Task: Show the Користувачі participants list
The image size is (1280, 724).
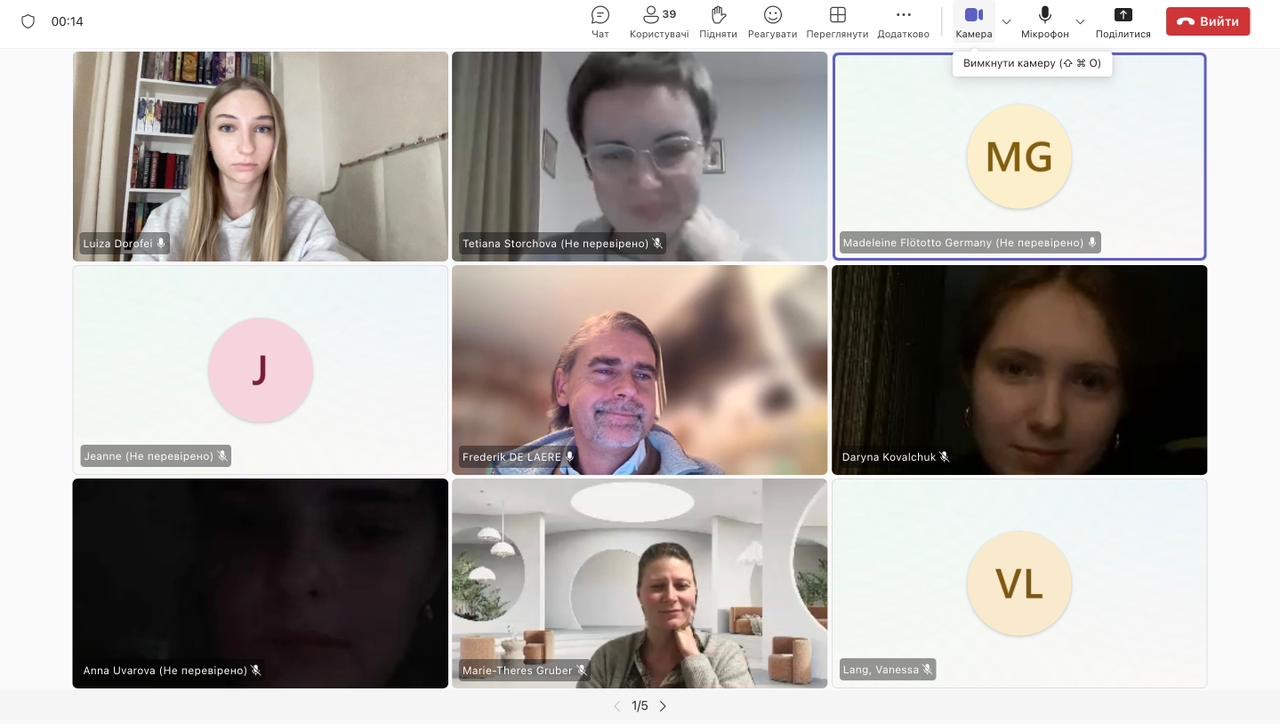Action: click(x=659, y=21)
